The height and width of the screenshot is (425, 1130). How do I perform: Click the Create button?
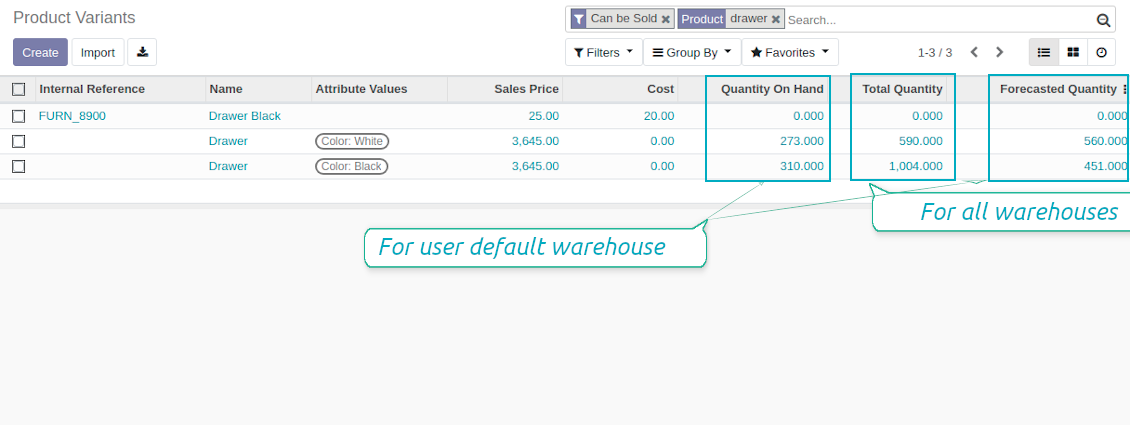tap(40, 52)
